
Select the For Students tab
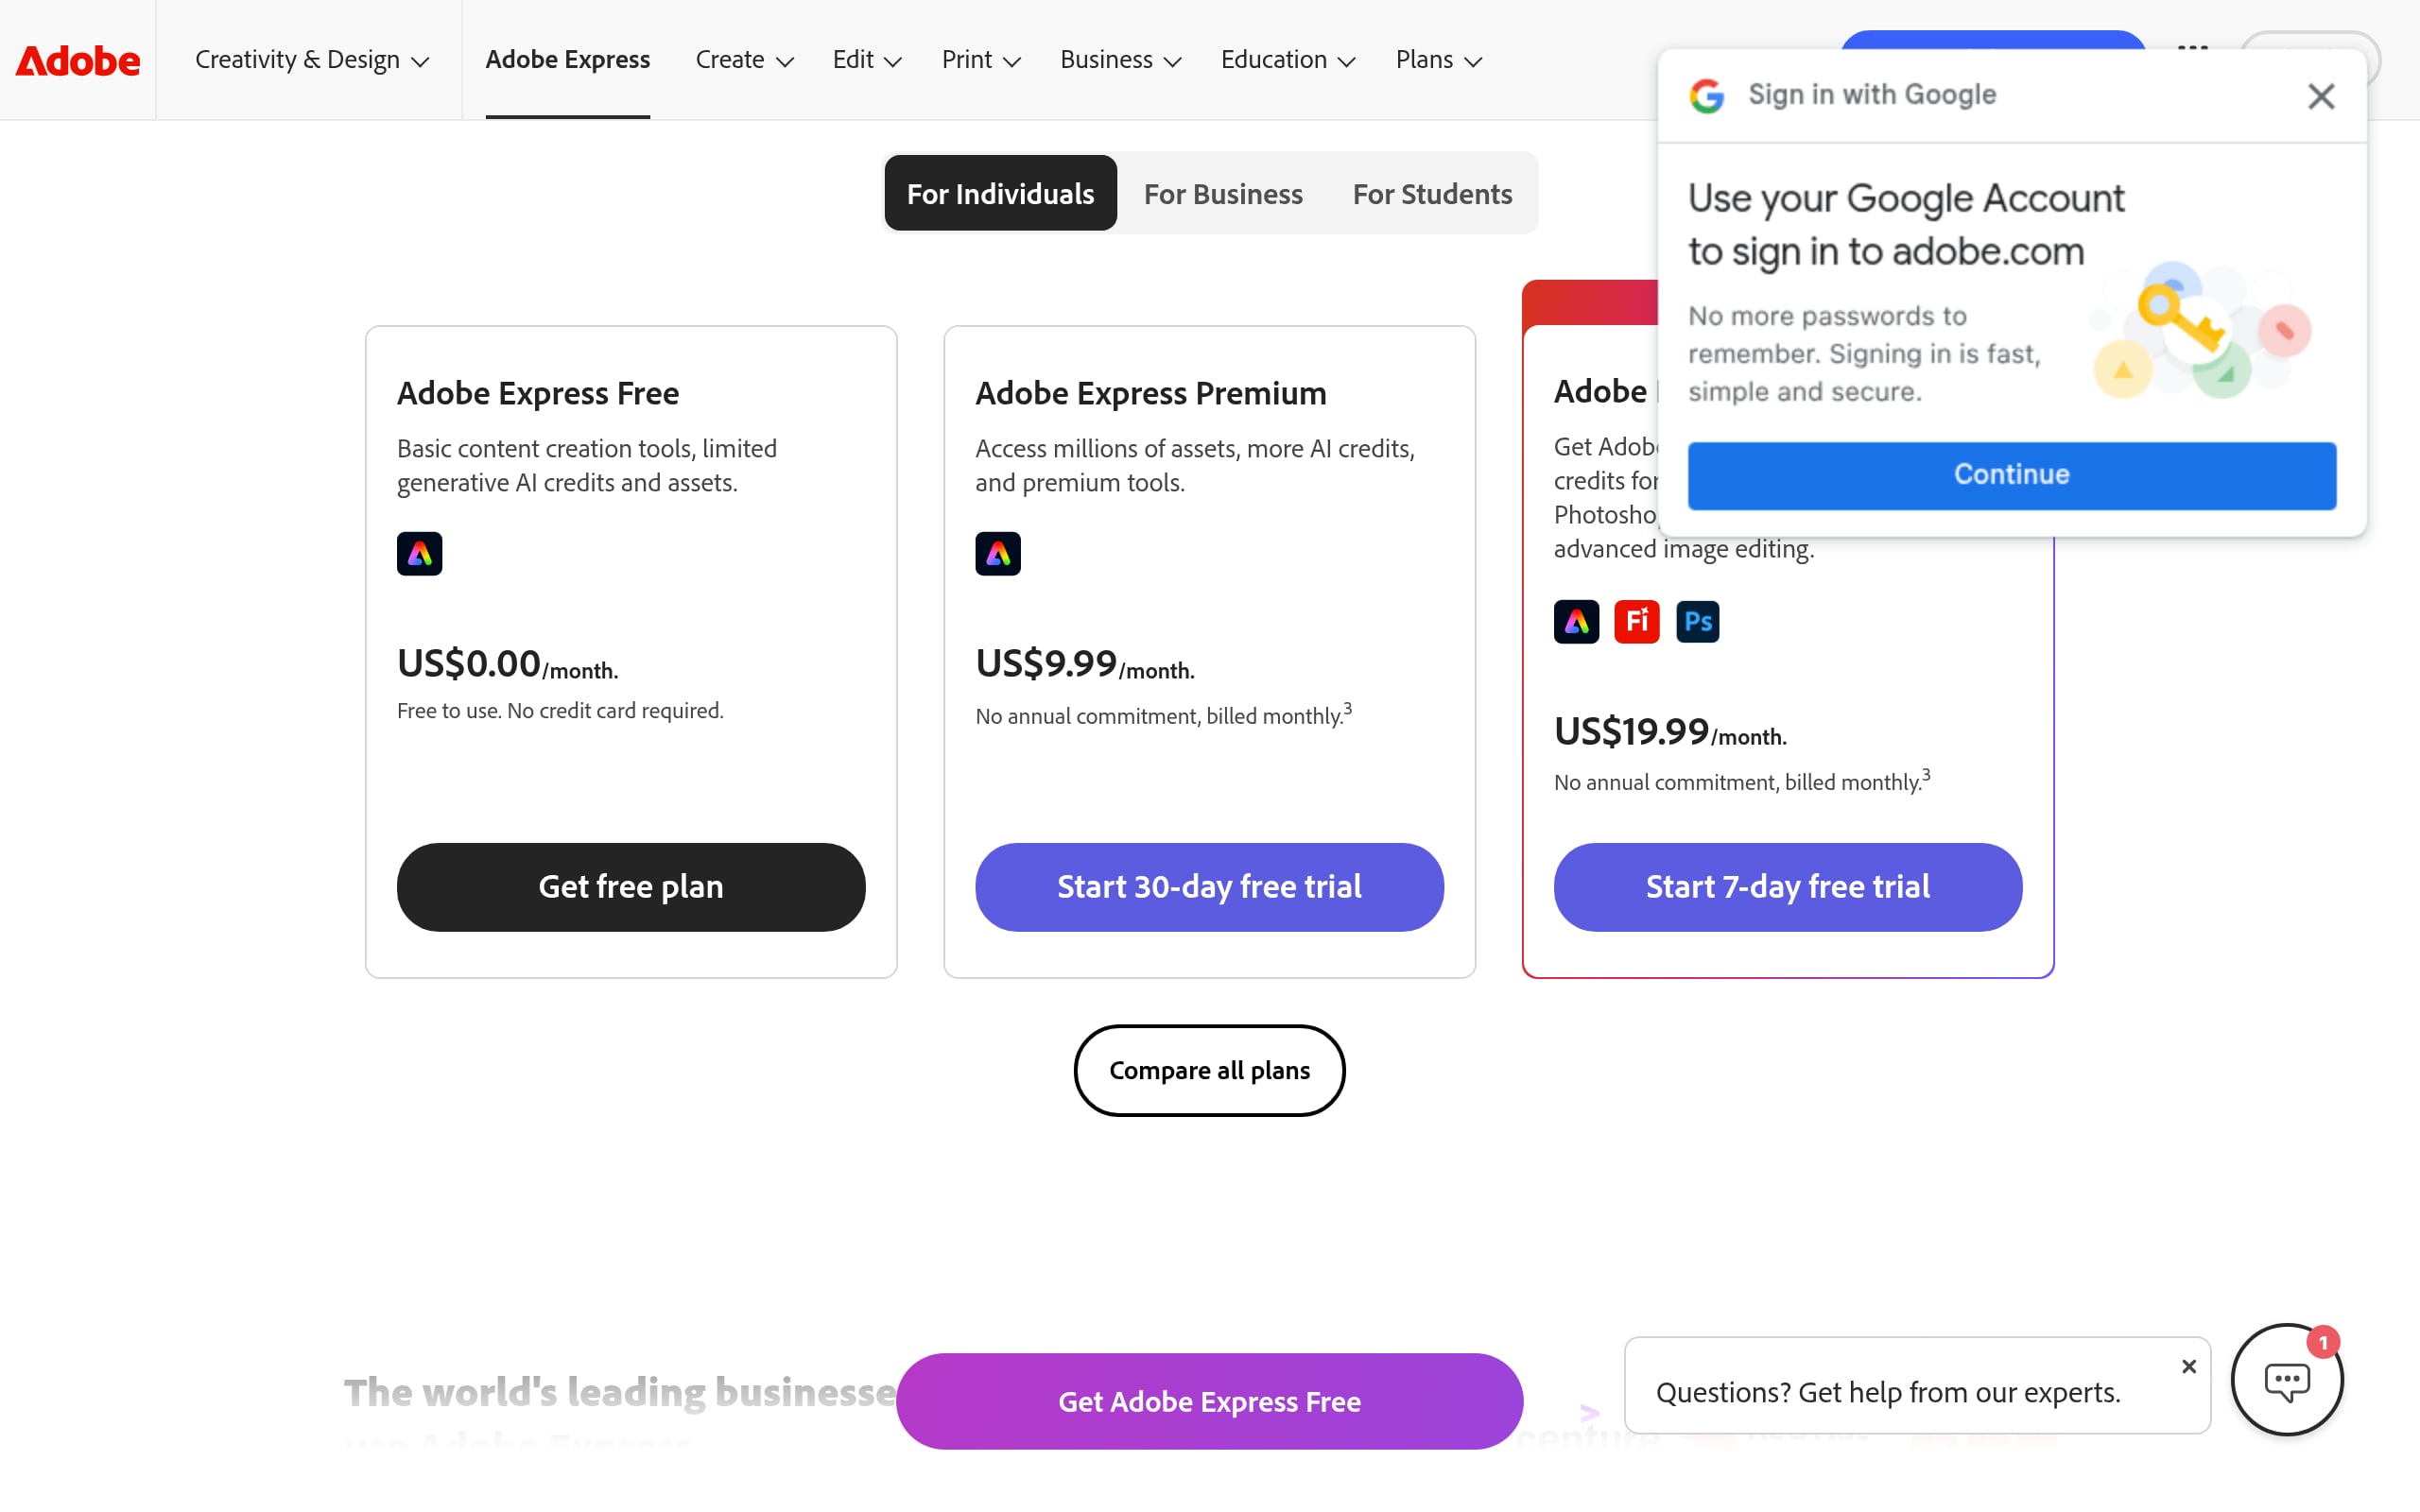pyautogui.click(x=1432, y=194)
